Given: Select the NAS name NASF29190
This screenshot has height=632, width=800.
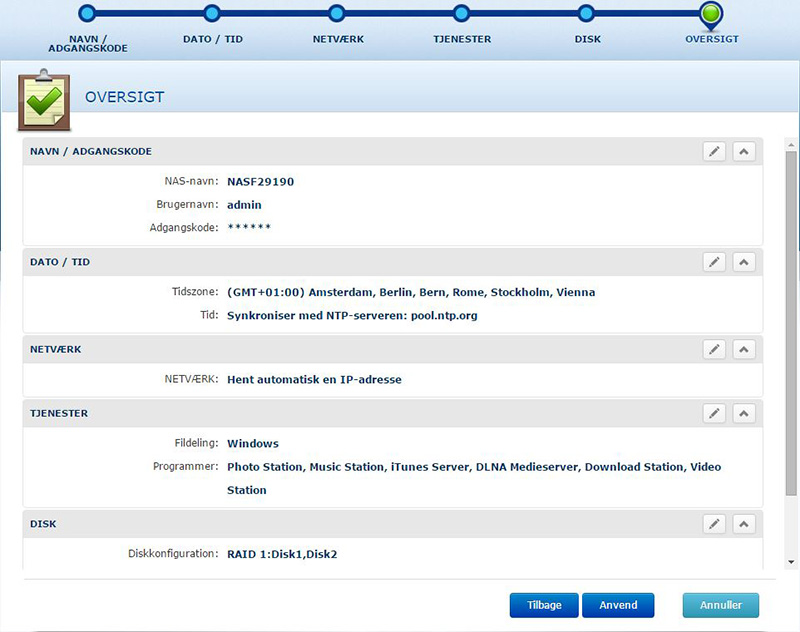Looking at the screenshot, I should pyautogui.click(x=260, y=182).
